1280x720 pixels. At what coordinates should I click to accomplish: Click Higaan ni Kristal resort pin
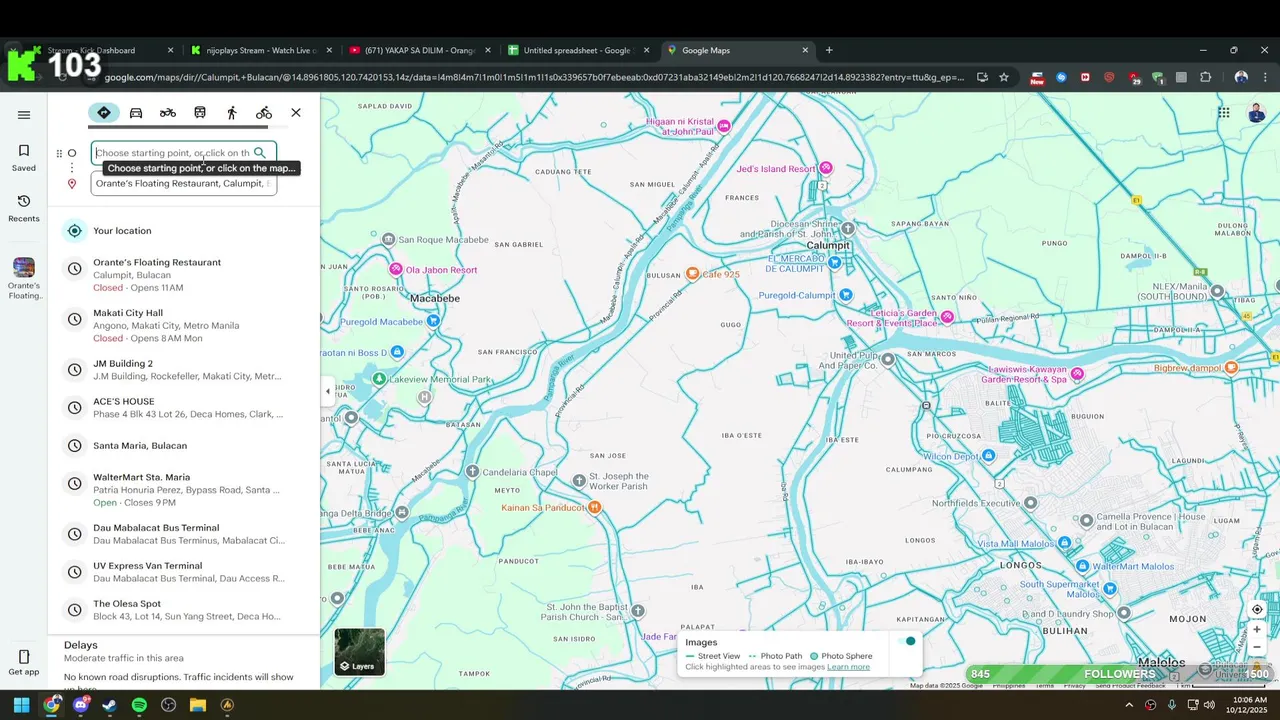click(724, 125)
